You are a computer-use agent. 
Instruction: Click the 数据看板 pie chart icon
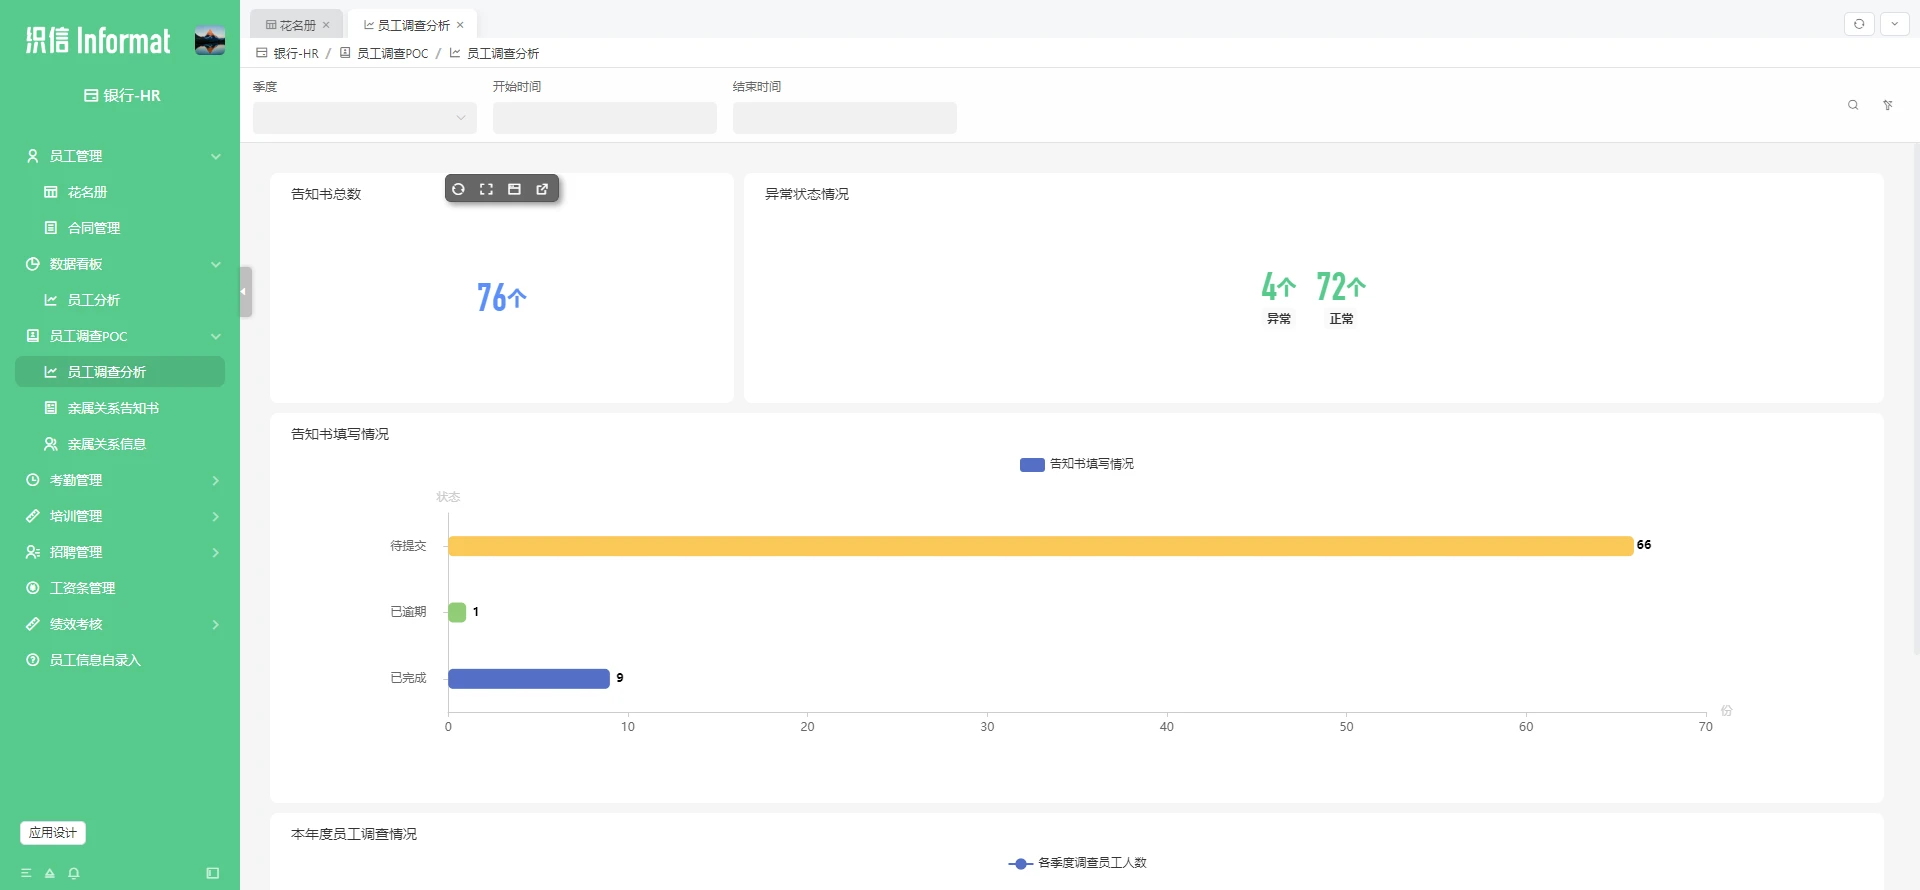[32, 264]
